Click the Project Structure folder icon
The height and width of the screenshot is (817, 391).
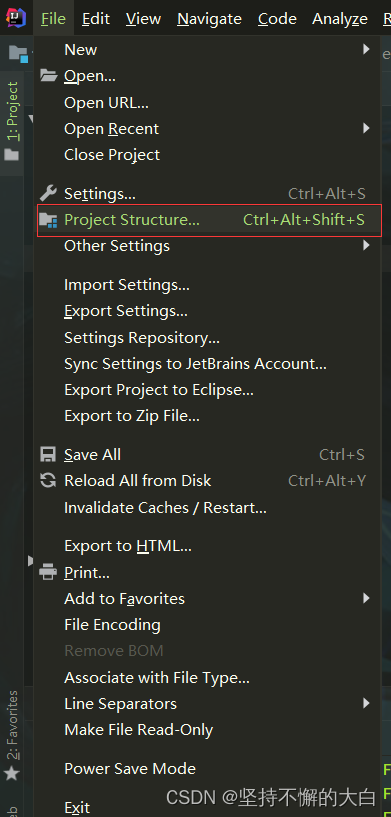48,220
